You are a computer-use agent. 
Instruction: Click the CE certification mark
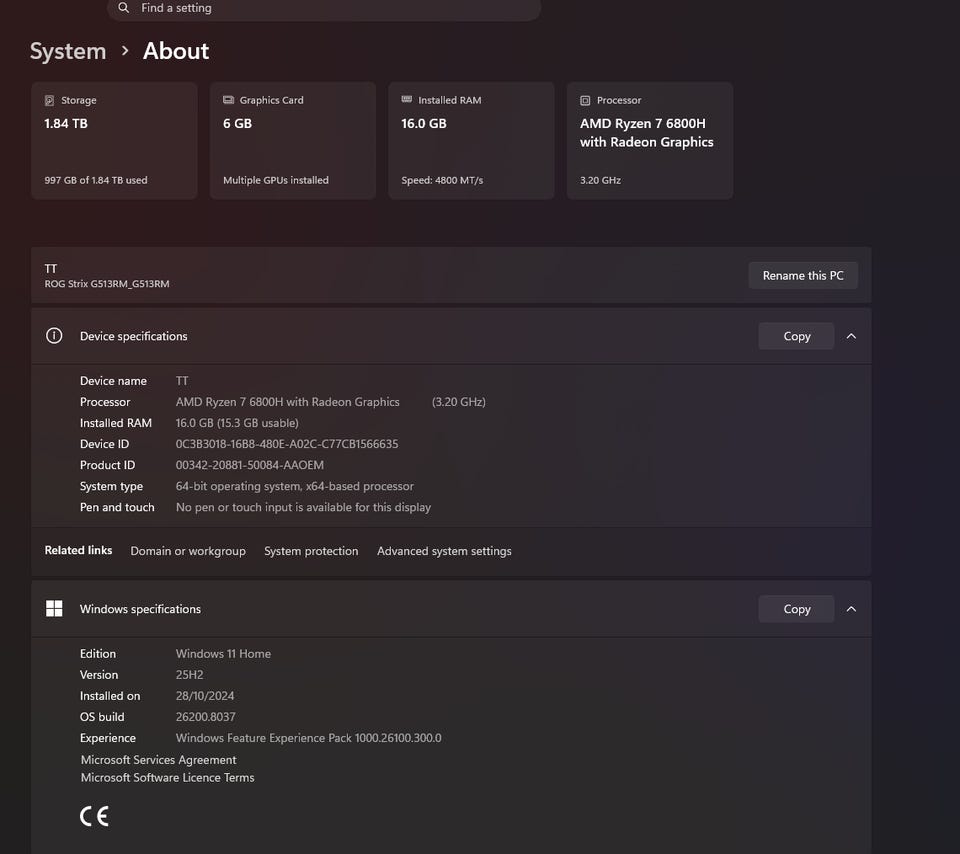click(94, 816)
